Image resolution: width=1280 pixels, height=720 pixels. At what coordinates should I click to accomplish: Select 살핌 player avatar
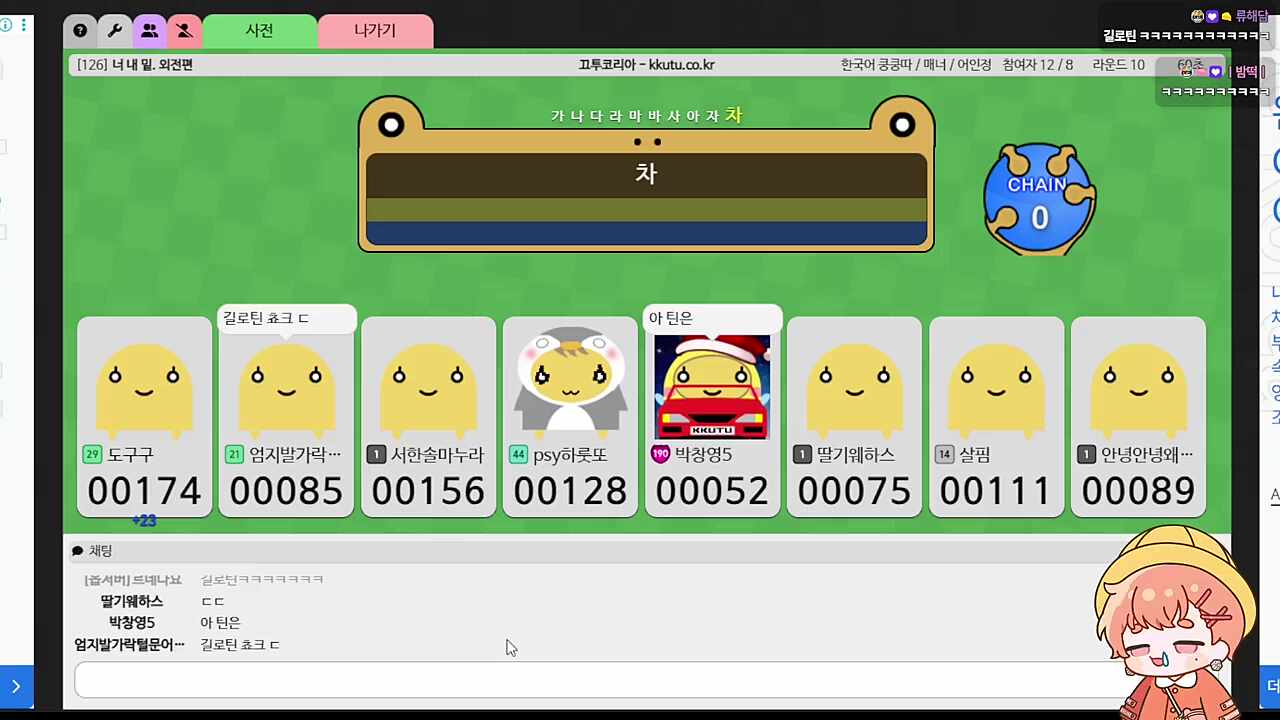[x=997, y=389]
